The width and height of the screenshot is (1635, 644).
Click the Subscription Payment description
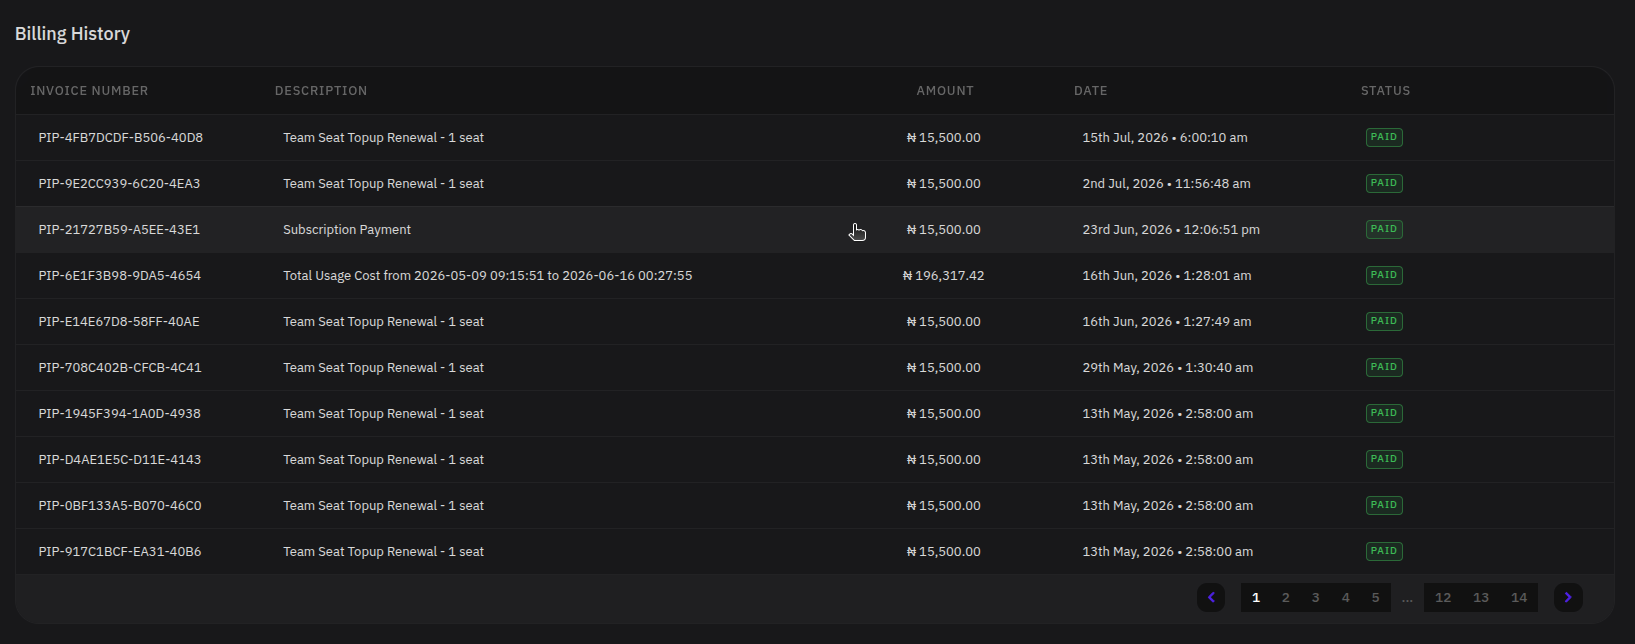point(347,230)
